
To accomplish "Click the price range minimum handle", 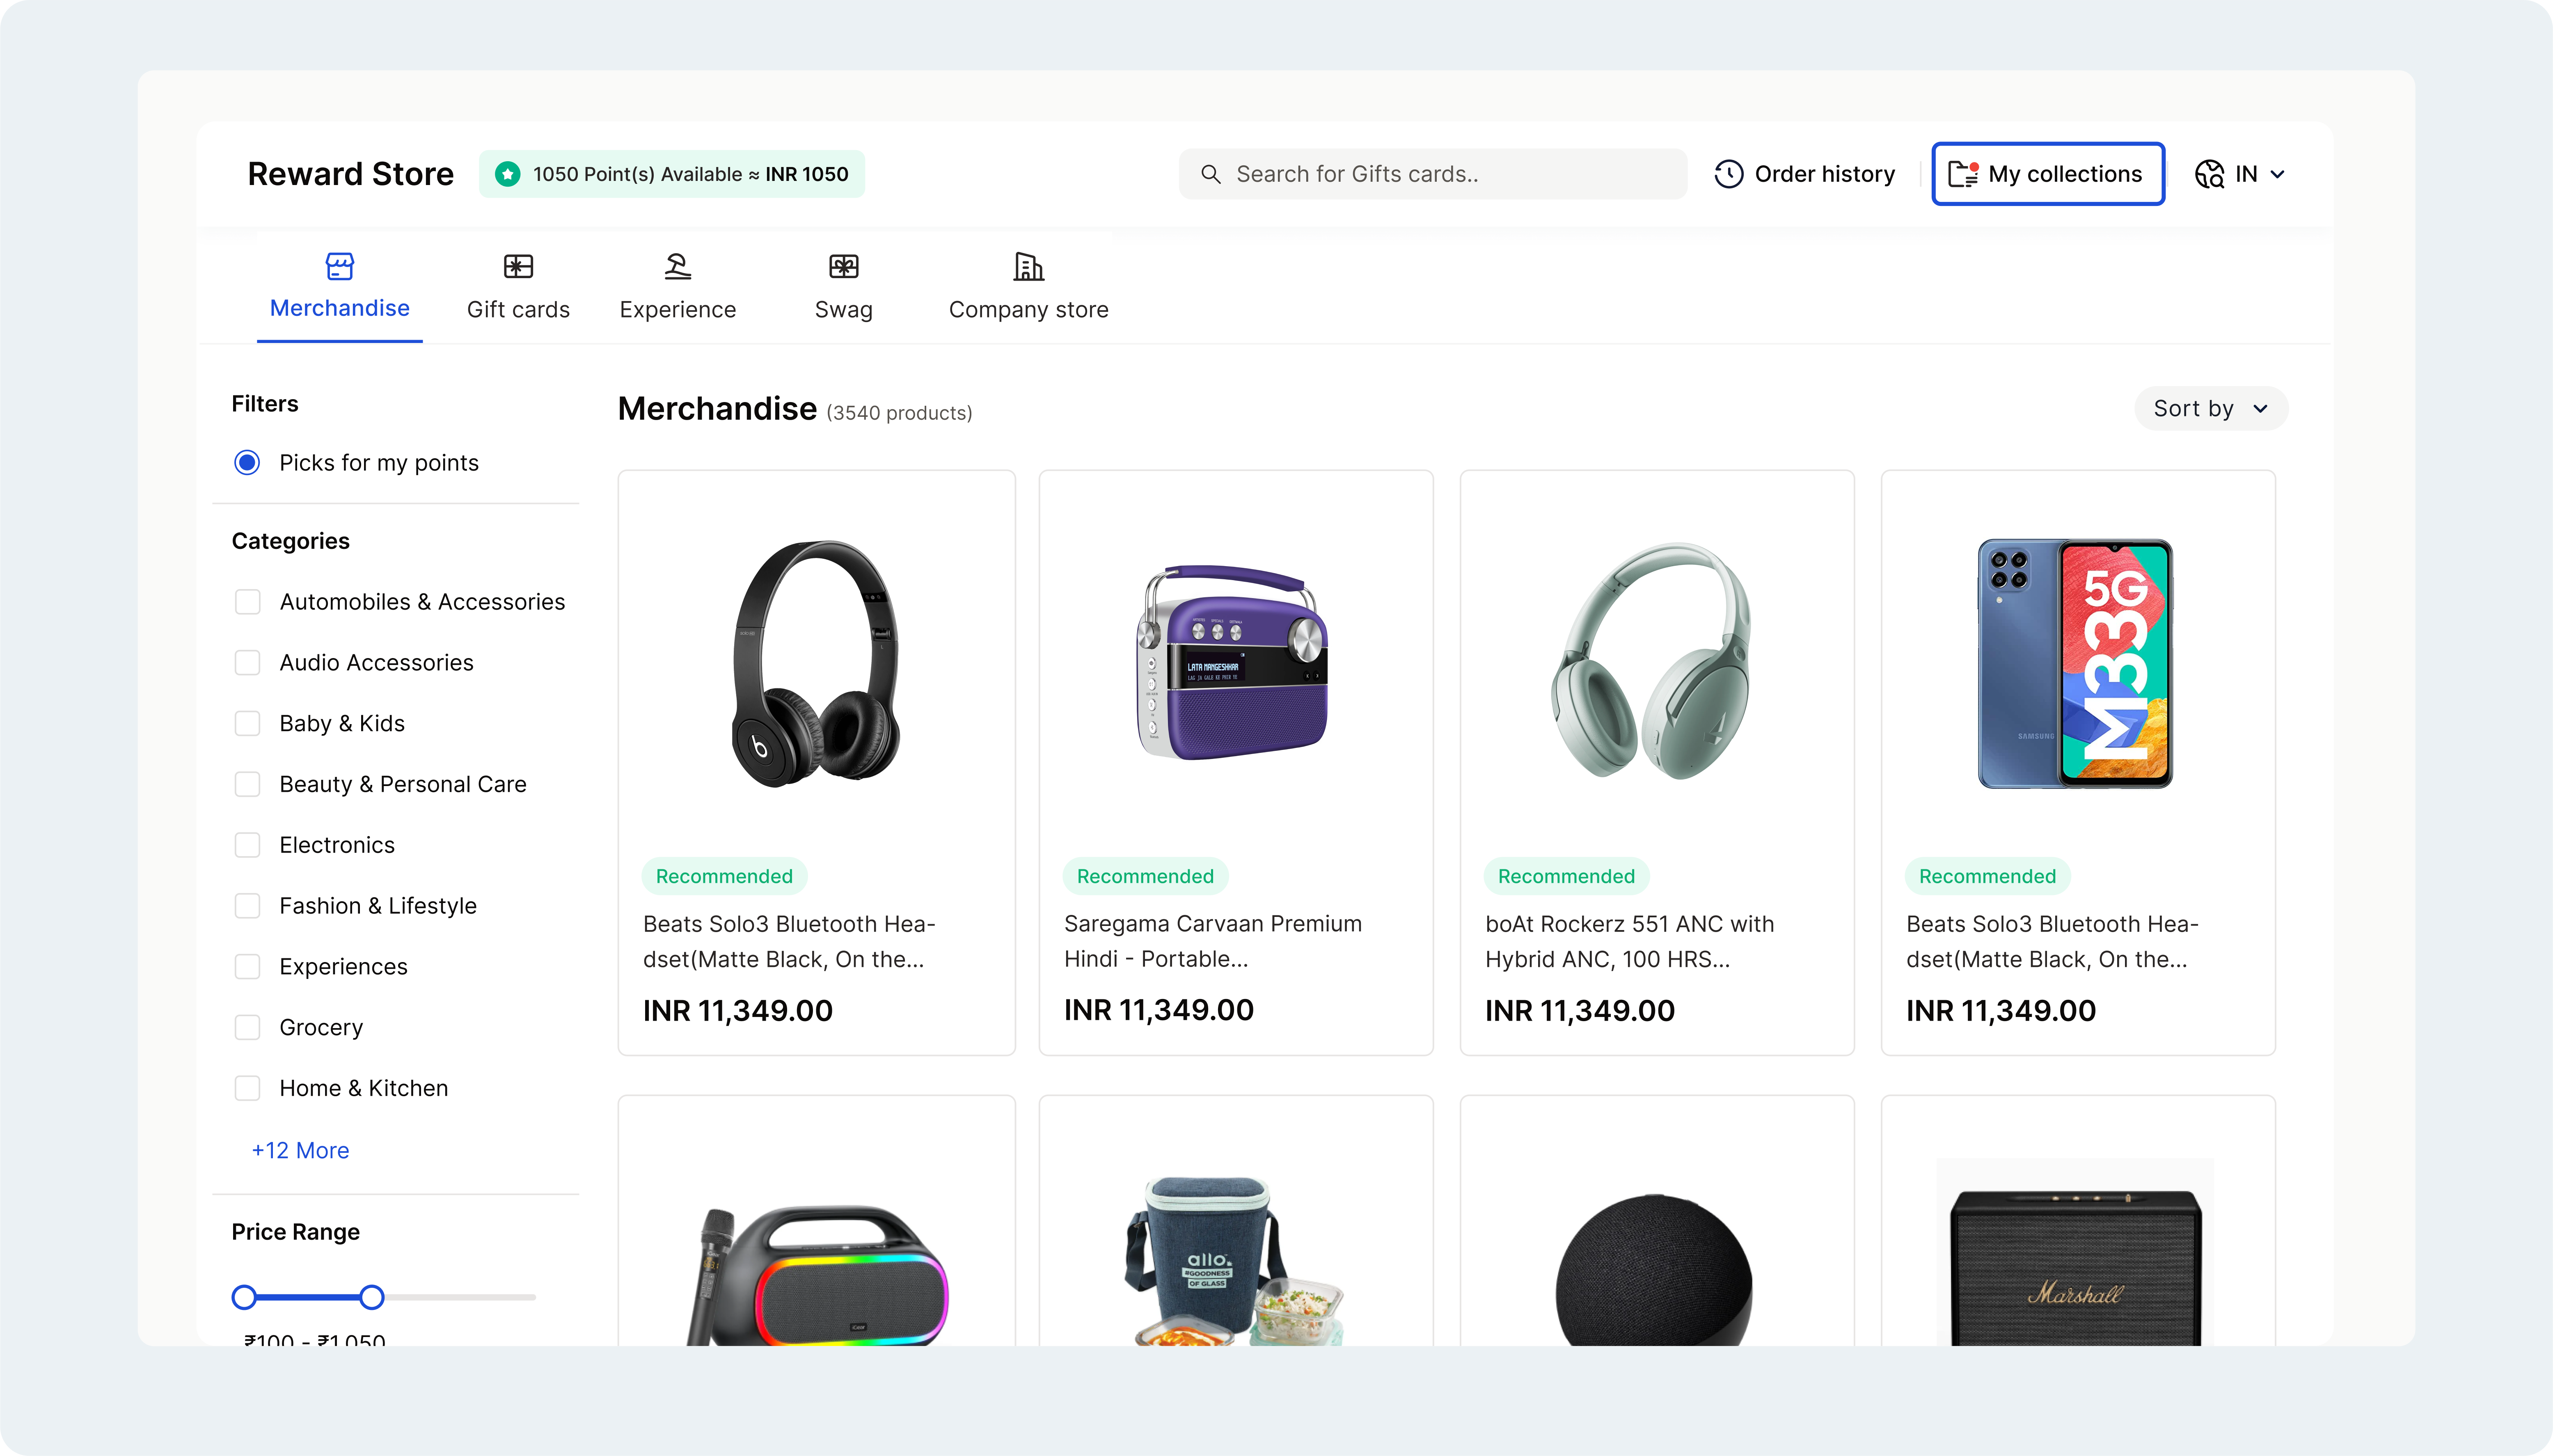I will coord(244,1297).
